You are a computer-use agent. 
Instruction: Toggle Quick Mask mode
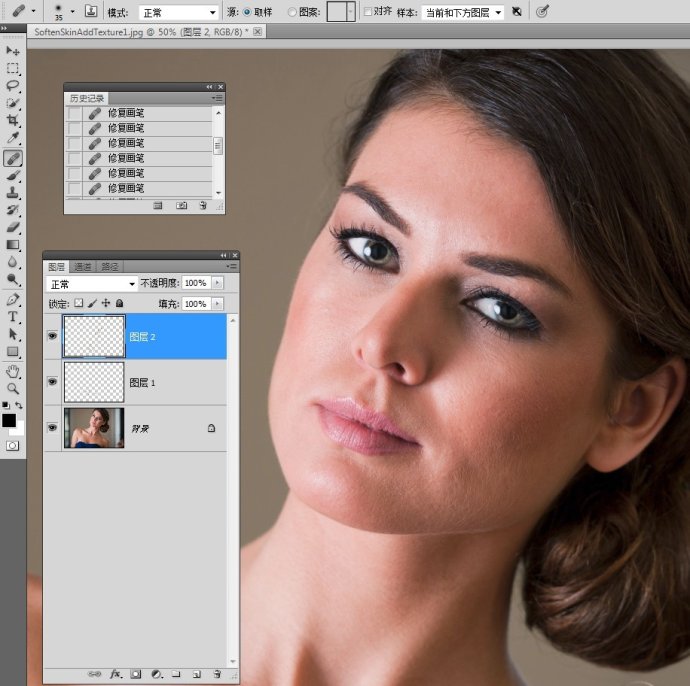click(12, 446)
